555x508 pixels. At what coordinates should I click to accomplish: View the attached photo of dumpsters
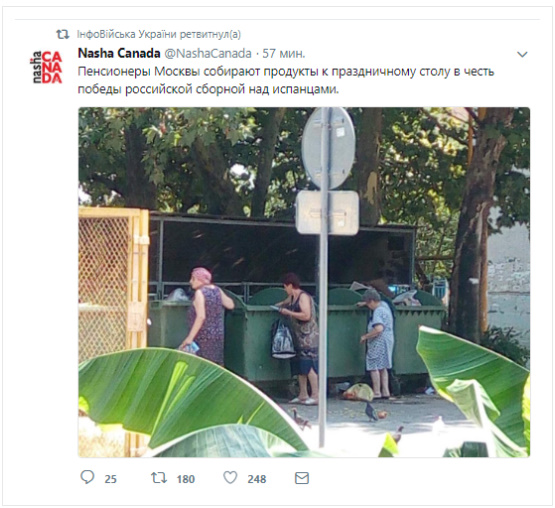304,282
